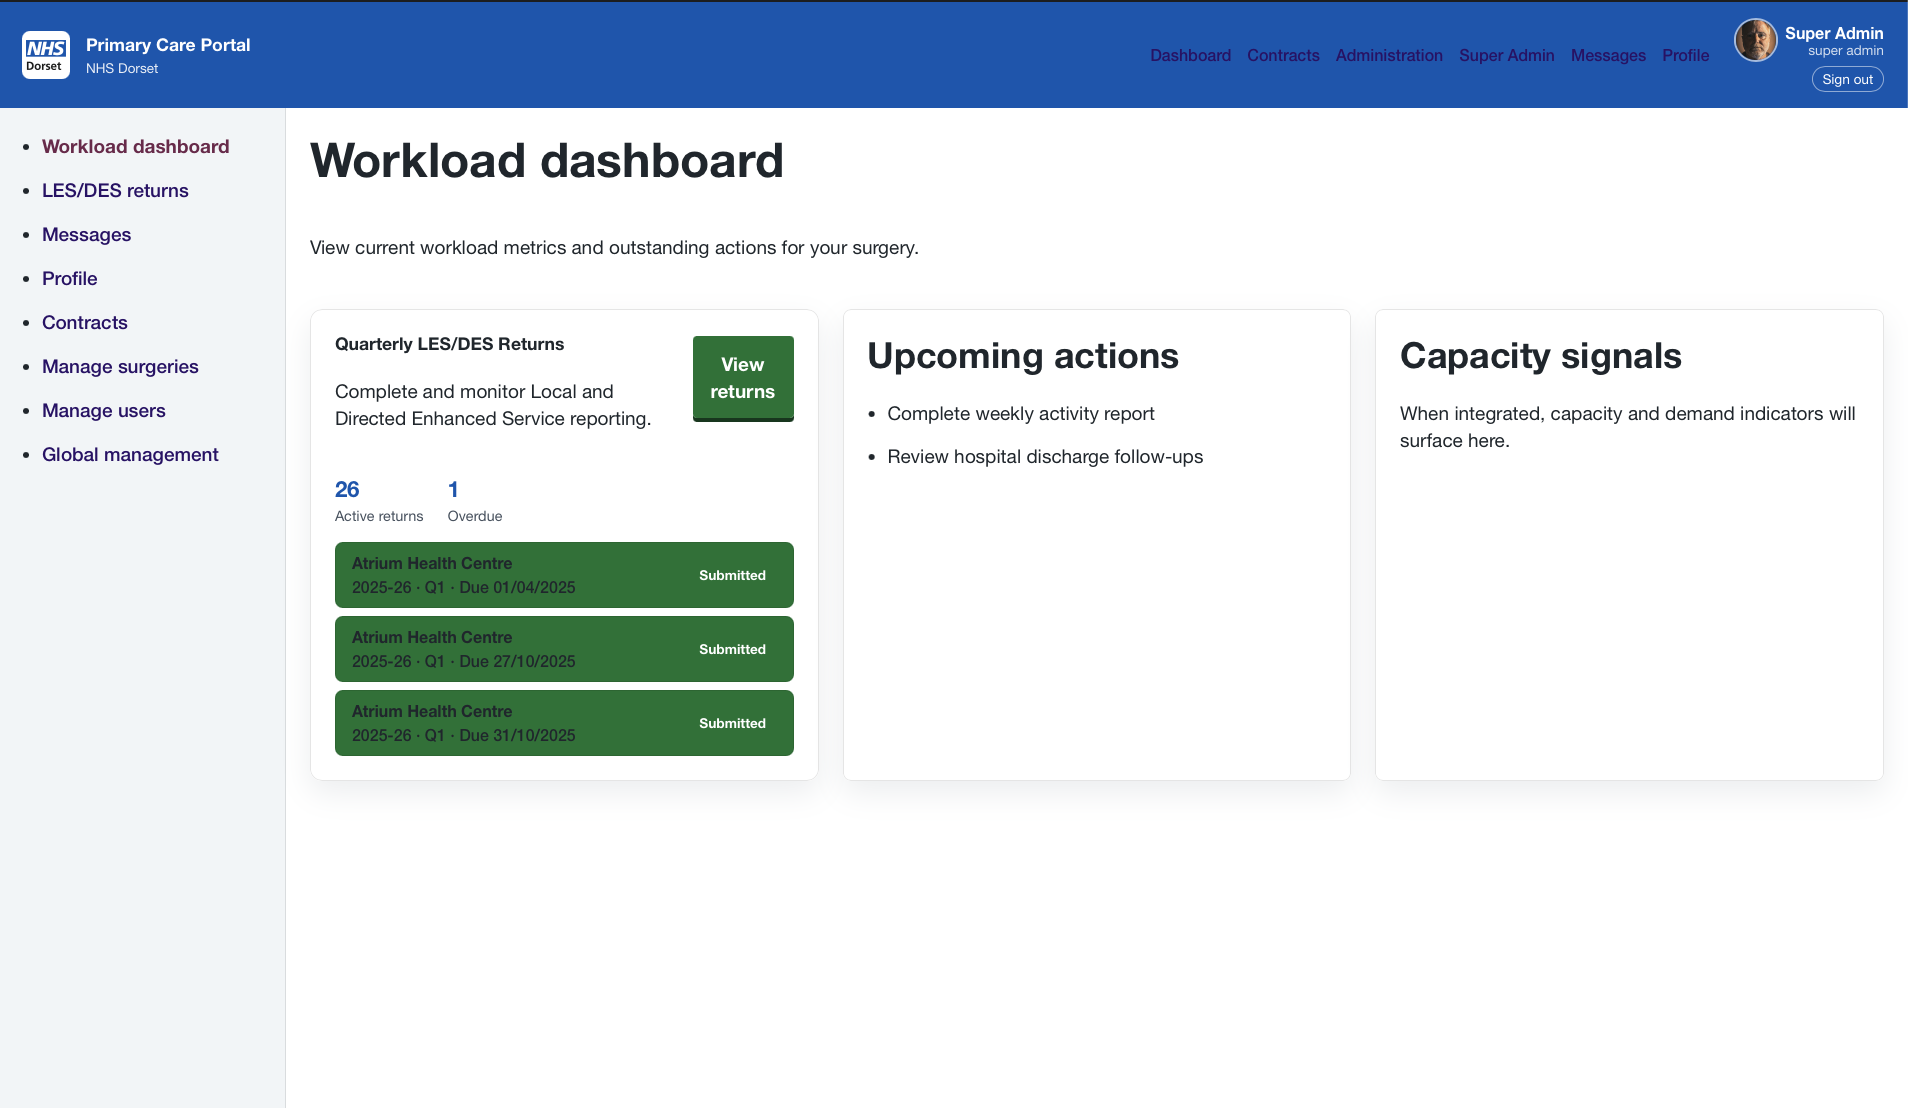The width and height of the screenshot is (1908, 1108).
Task: Open the Workload dashboard sidebar link
Action: click(x=135, y=146)
